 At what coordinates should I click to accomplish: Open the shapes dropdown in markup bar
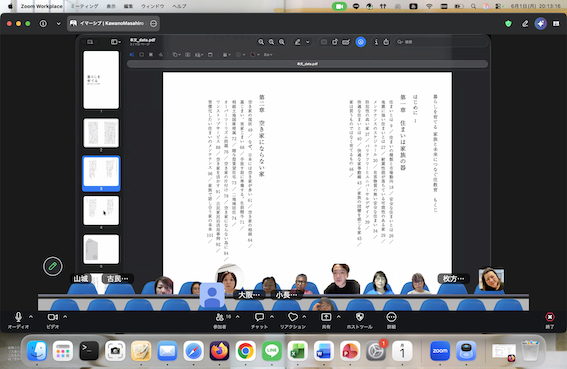[176, 55]
